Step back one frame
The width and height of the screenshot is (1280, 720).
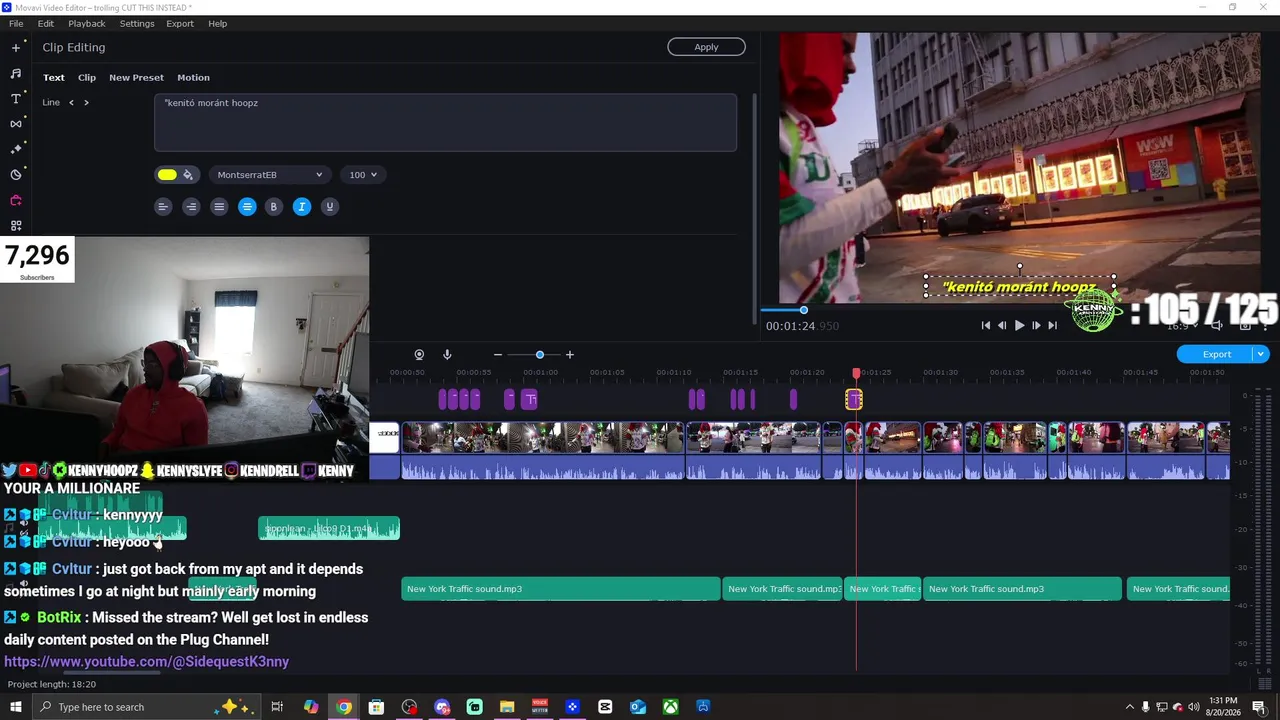click(1002, 325)
